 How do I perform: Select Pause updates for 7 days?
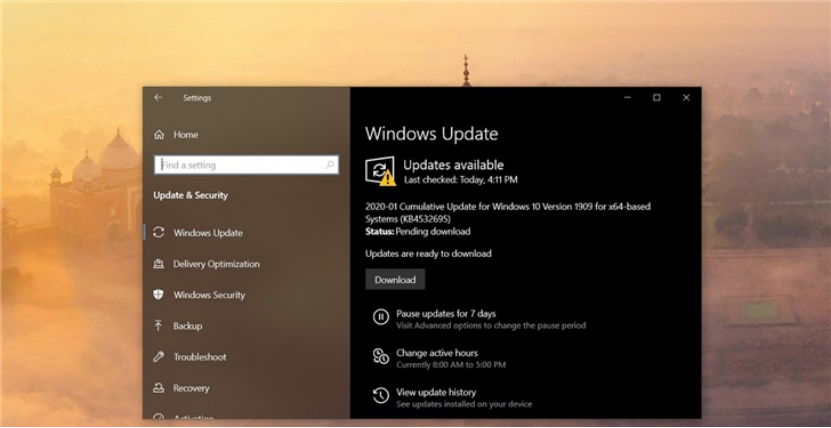point(446,314)
